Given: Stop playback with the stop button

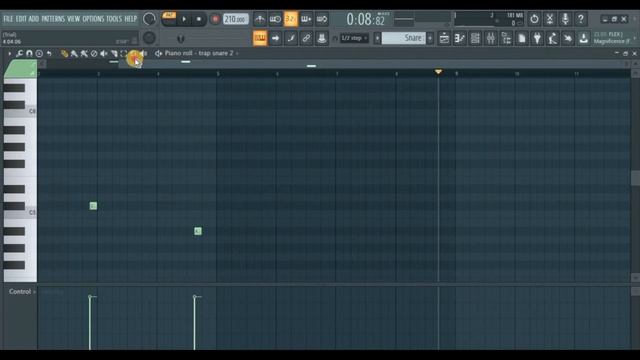Looking at the screenshot, I should (199, 19).
